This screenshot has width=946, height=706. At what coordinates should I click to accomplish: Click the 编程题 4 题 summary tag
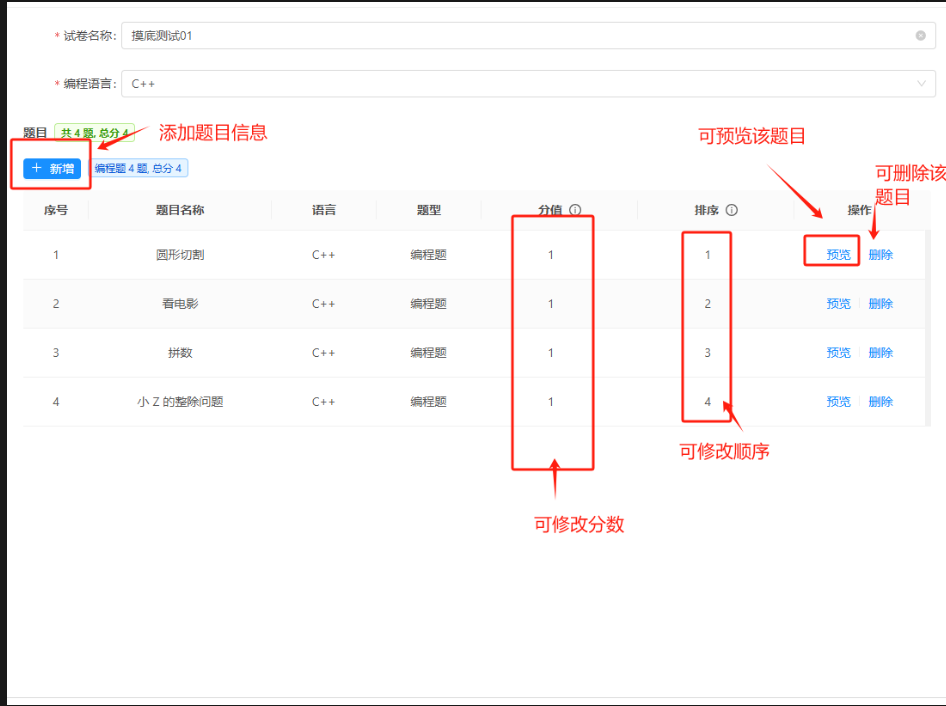click(138, 169)
